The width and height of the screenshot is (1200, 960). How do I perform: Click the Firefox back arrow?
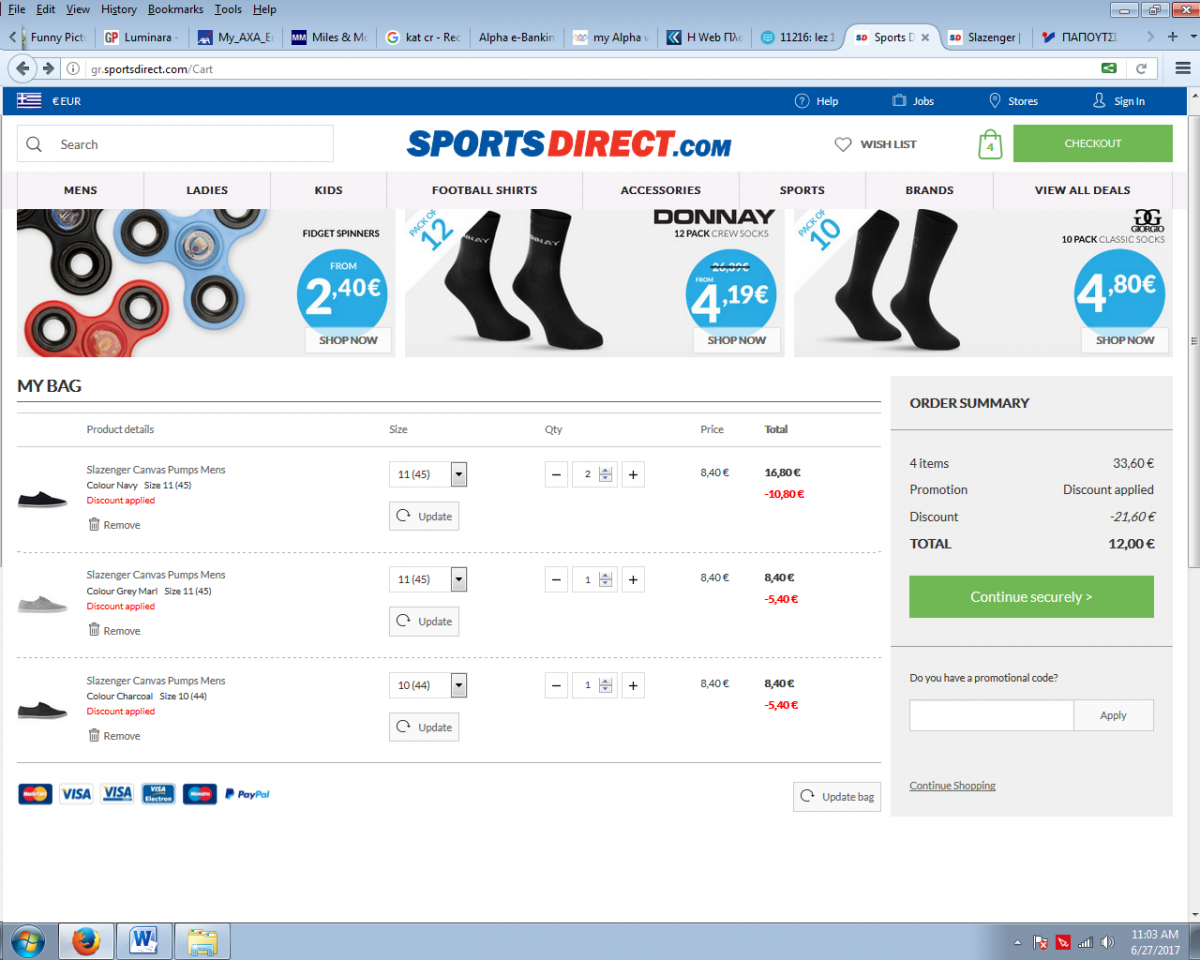coord(23,69)
